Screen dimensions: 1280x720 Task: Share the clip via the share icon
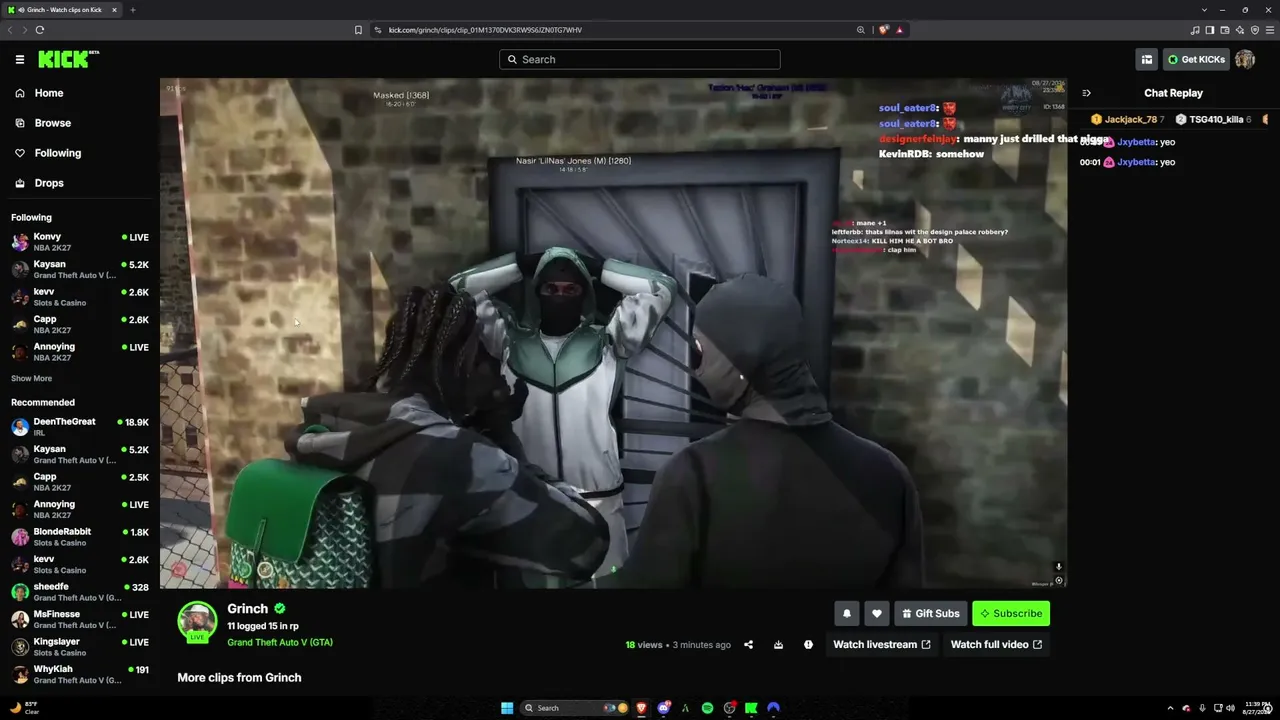tap(748, 645)
